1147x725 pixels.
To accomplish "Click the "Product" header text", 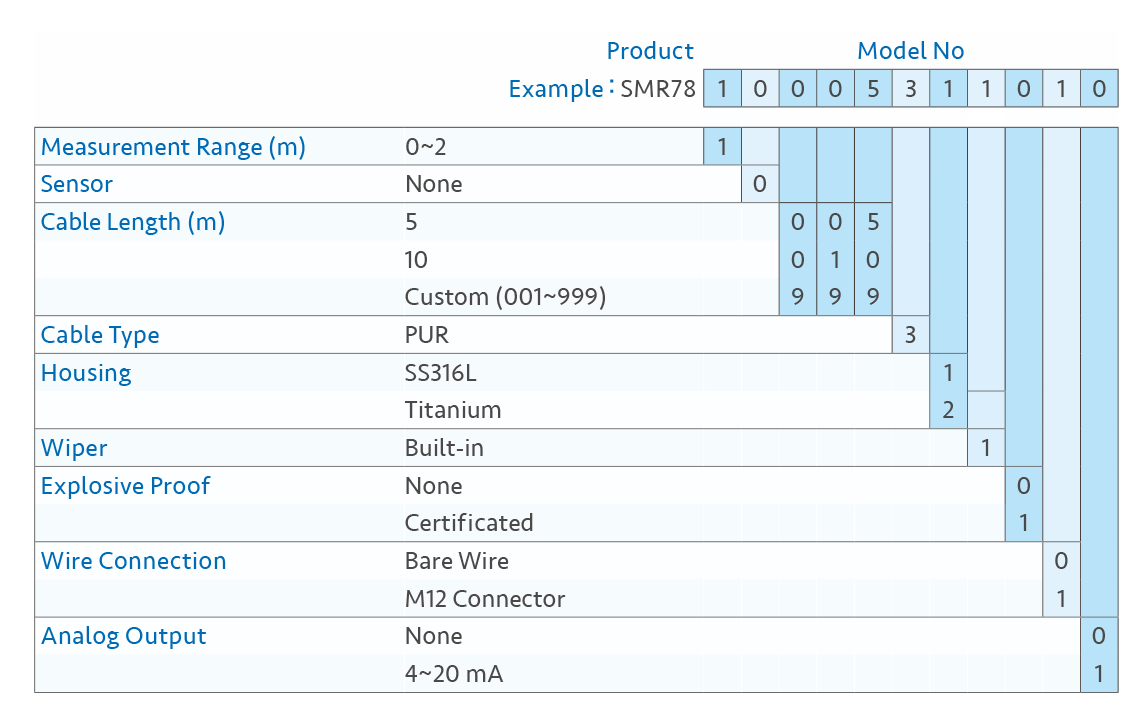I will click(650, 51).
